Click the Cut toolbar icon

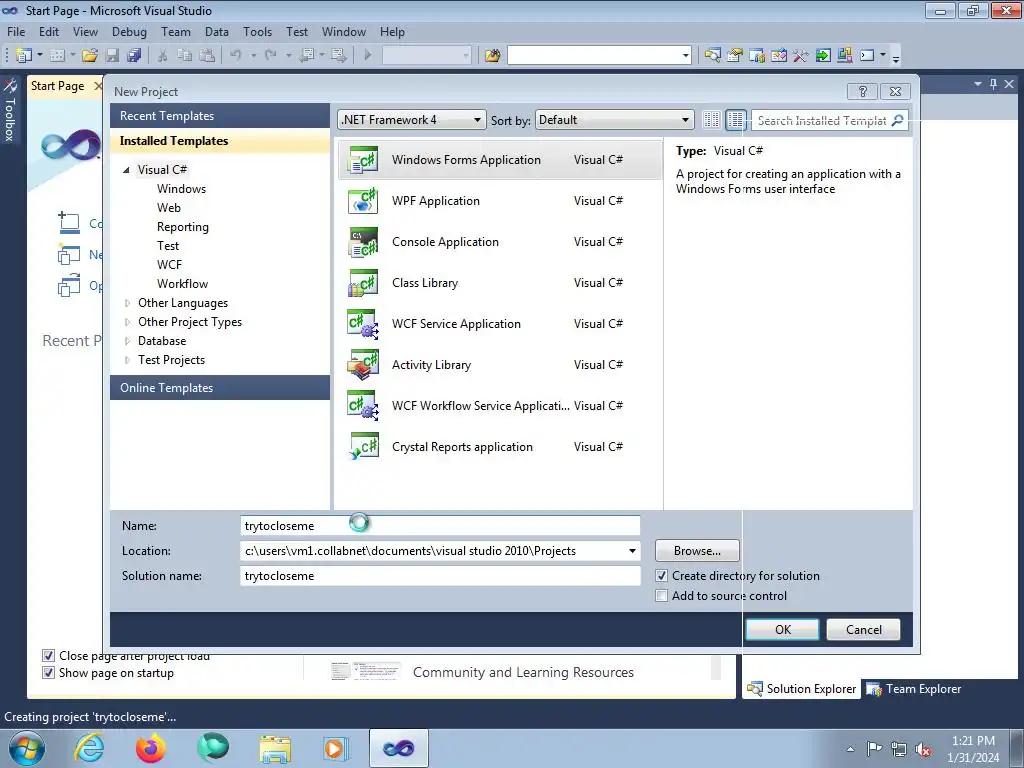coord(163,56)
